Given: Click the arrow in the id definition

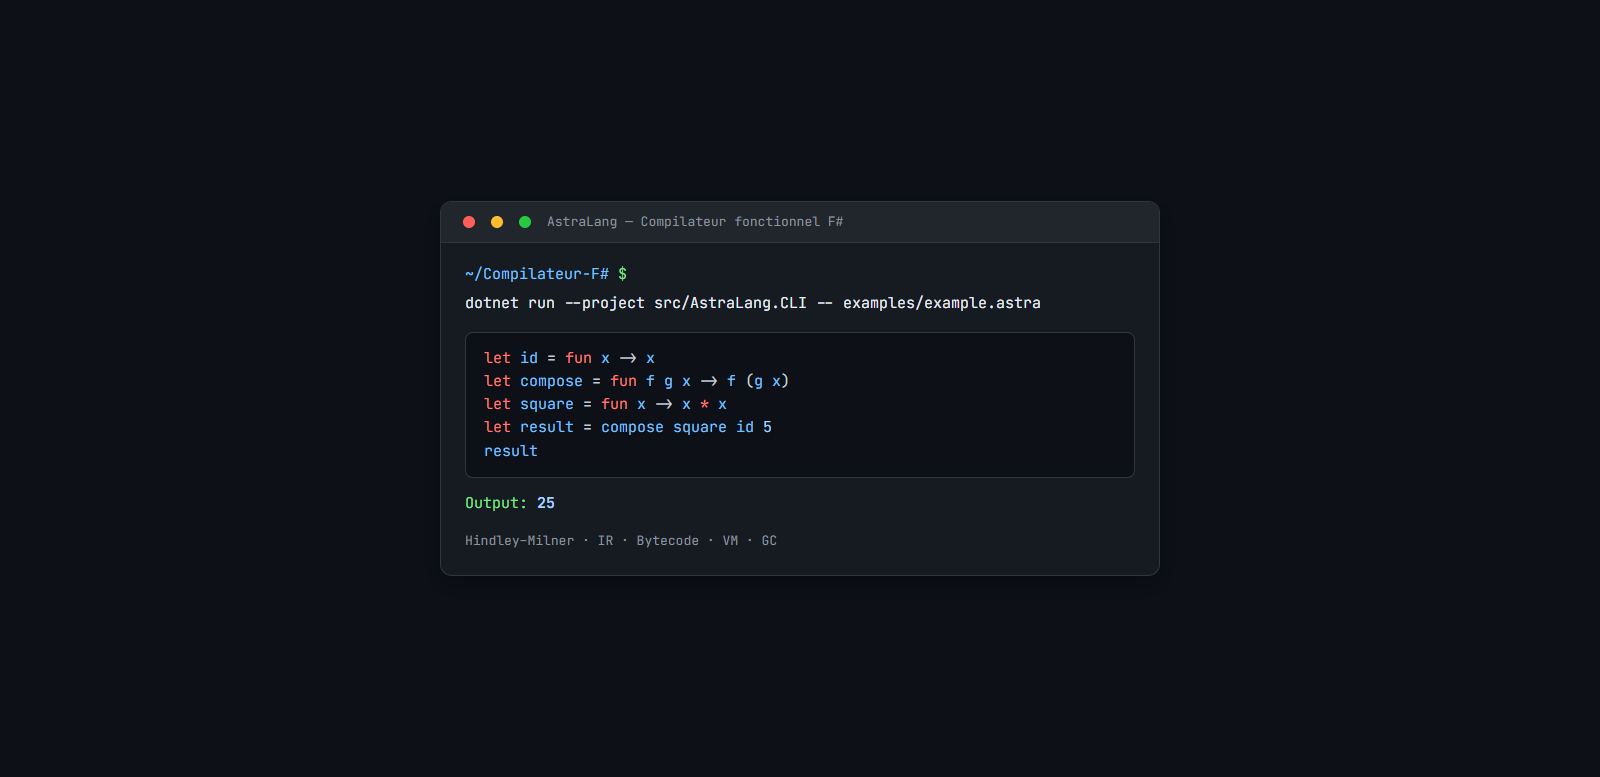Looking at the screenshot, I should [628, 358].
